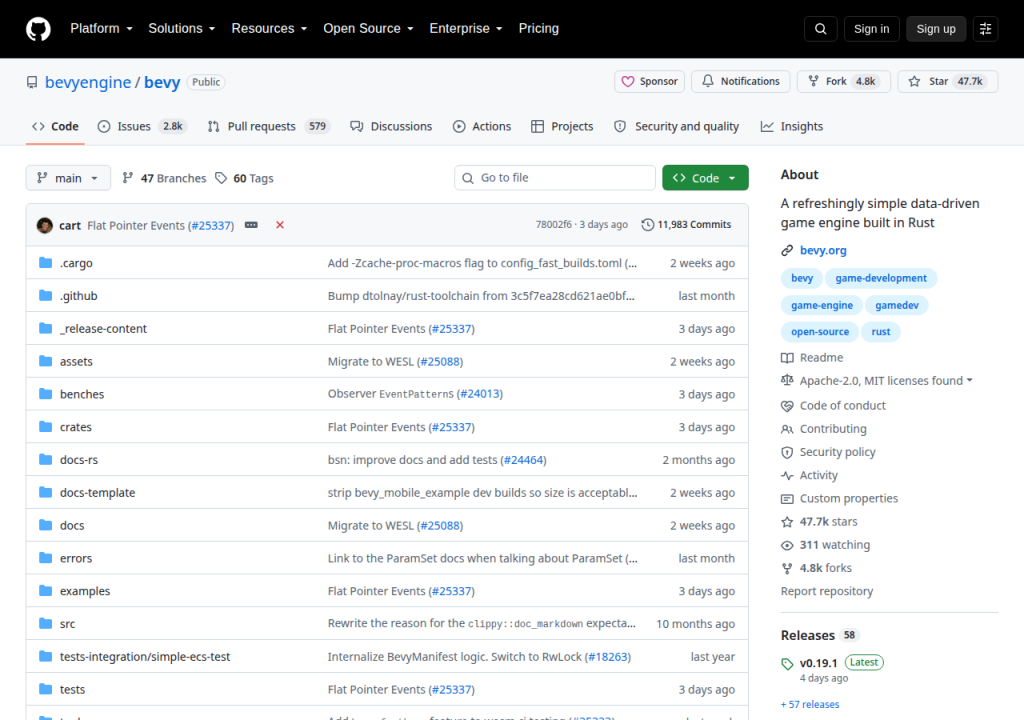Screen dimensions: 1024x720
Task: Click the release tag icon for v0.19.1
Action: point(787,664)
